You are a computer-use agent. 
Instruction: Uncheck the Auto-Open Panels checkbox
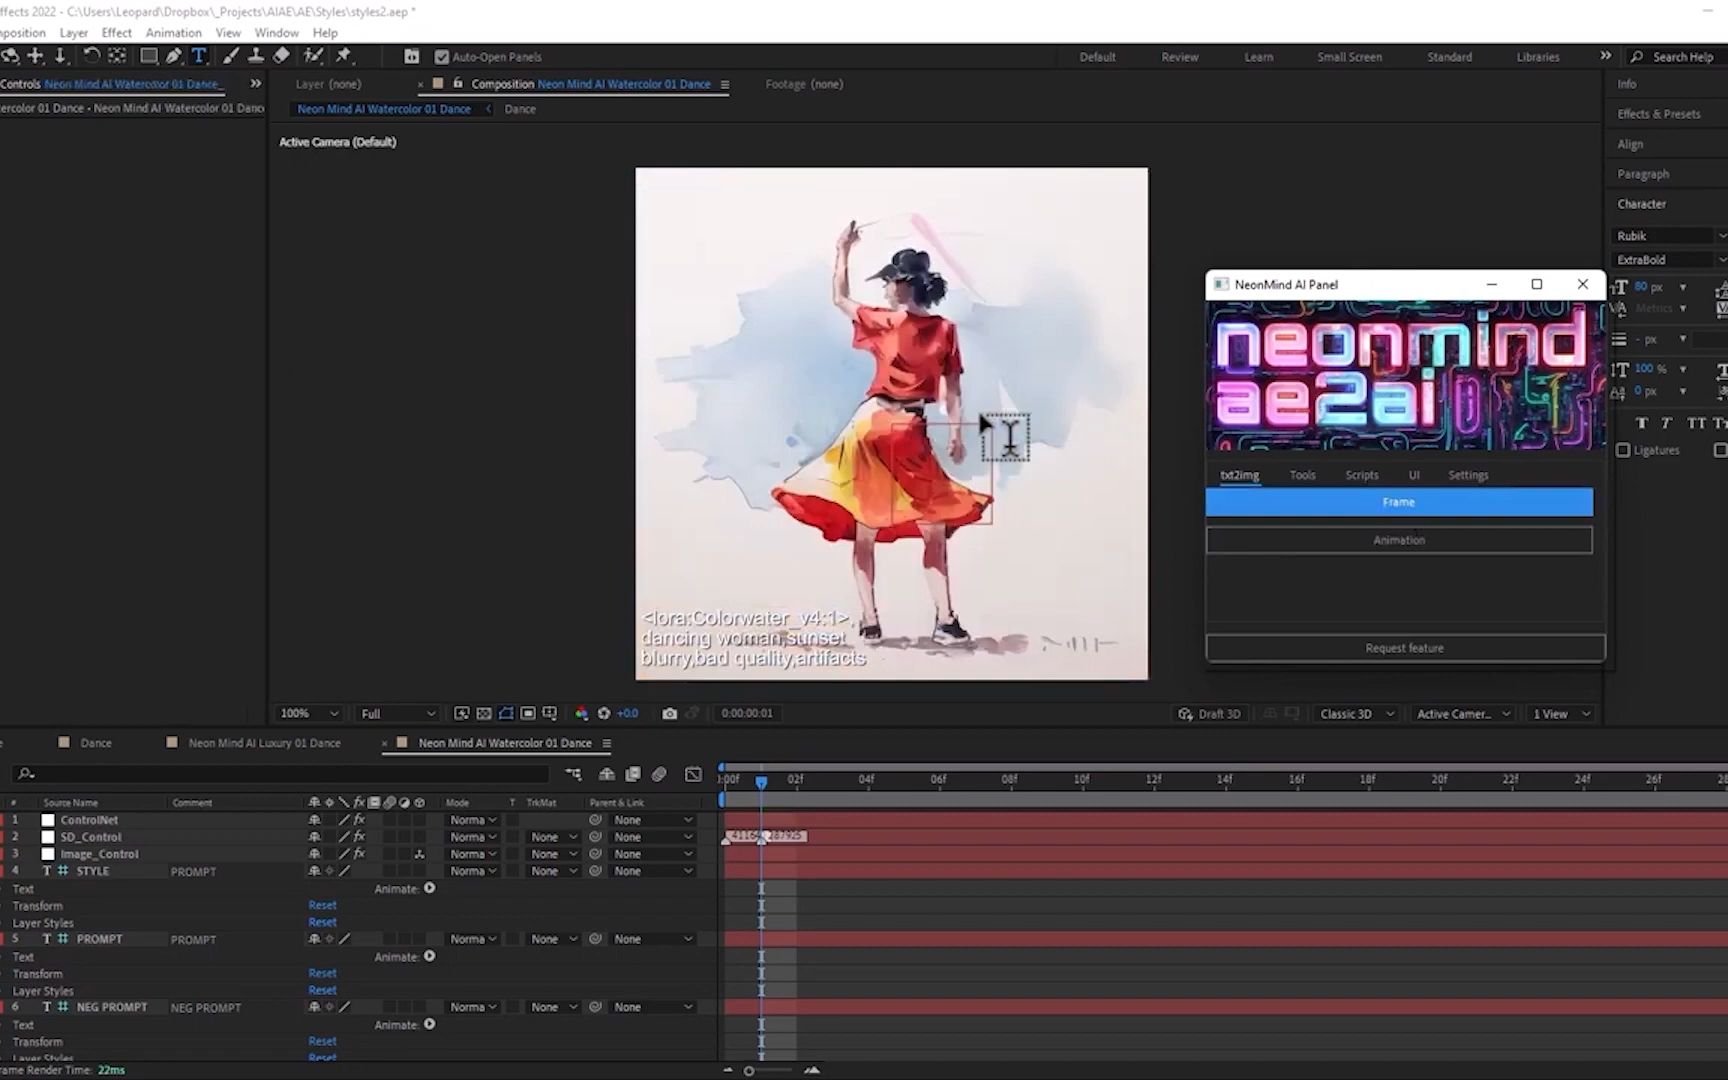pos(442,57)
